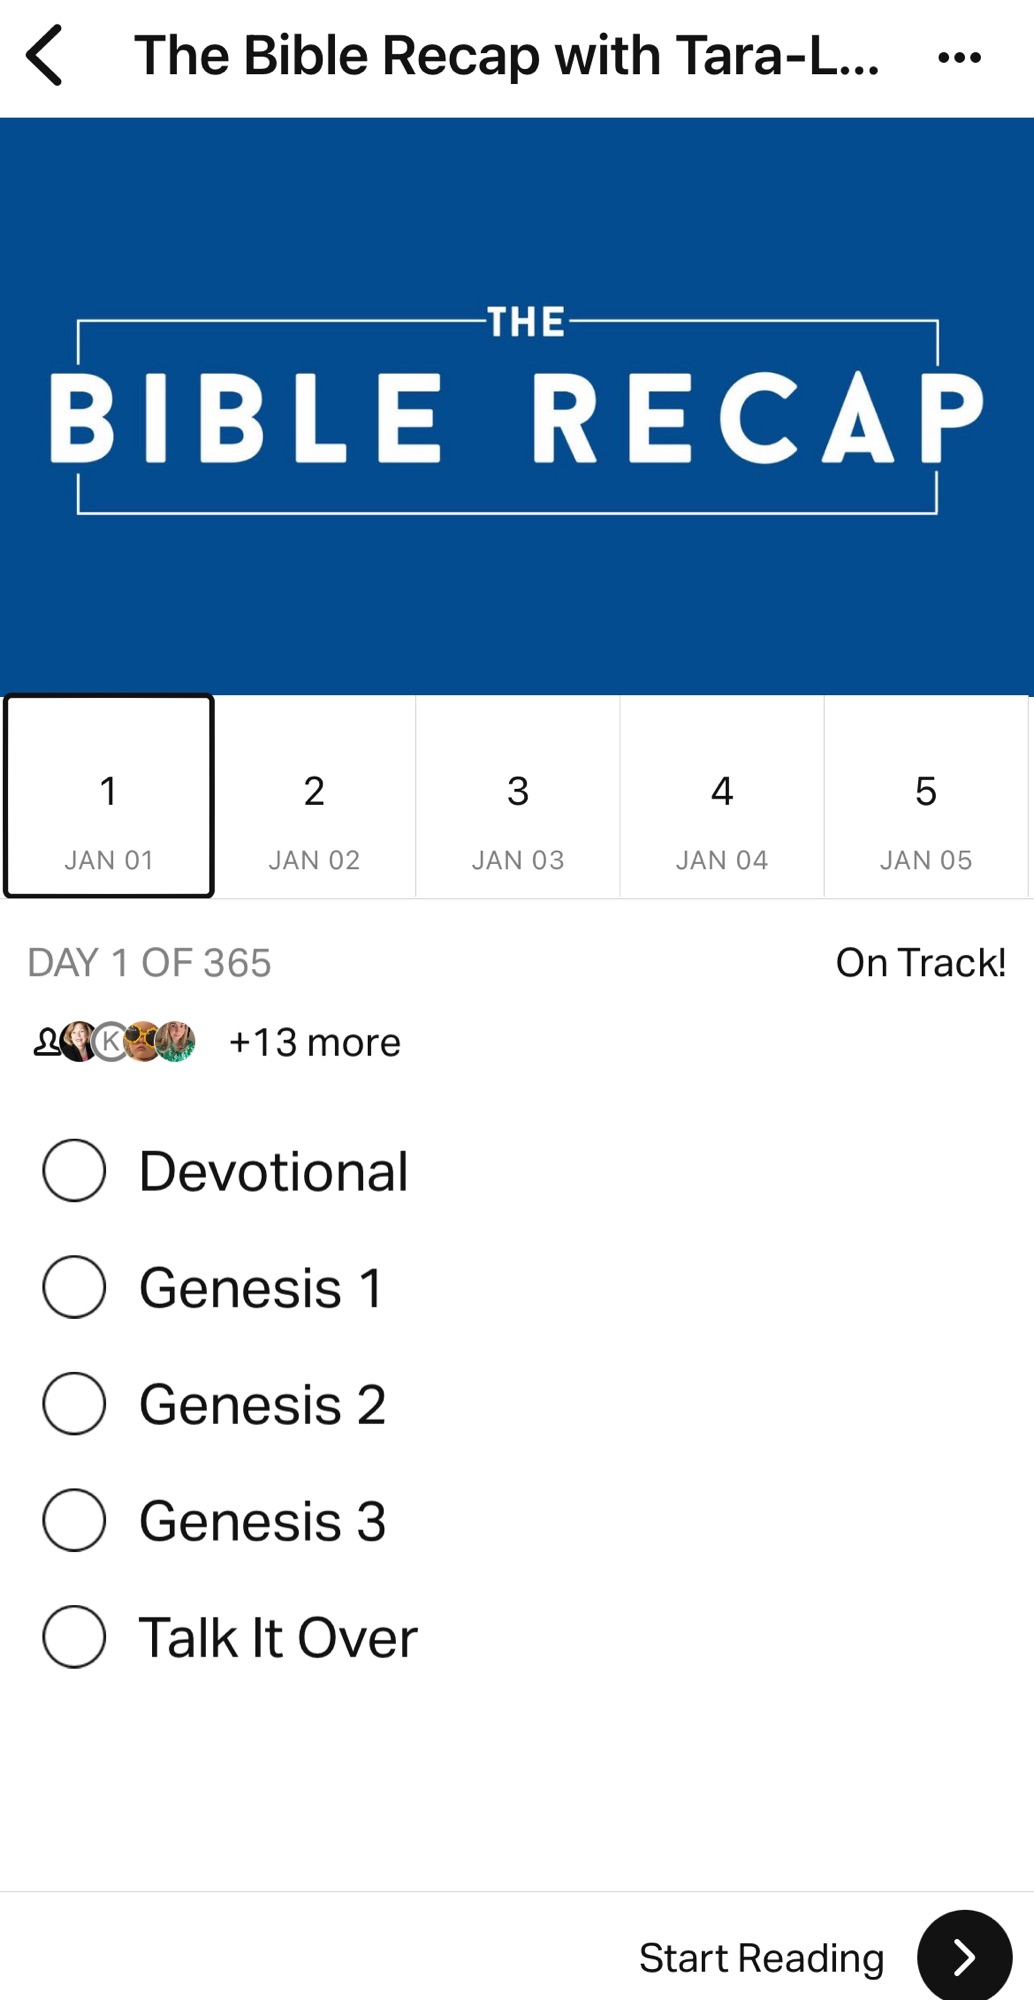
Task: Open the Talk It Over item
Action: [278, 1638]
